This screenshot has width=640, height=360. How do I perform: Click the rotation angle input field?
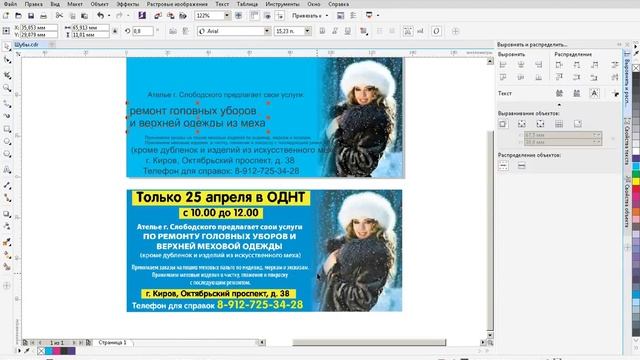click(142, 31)
